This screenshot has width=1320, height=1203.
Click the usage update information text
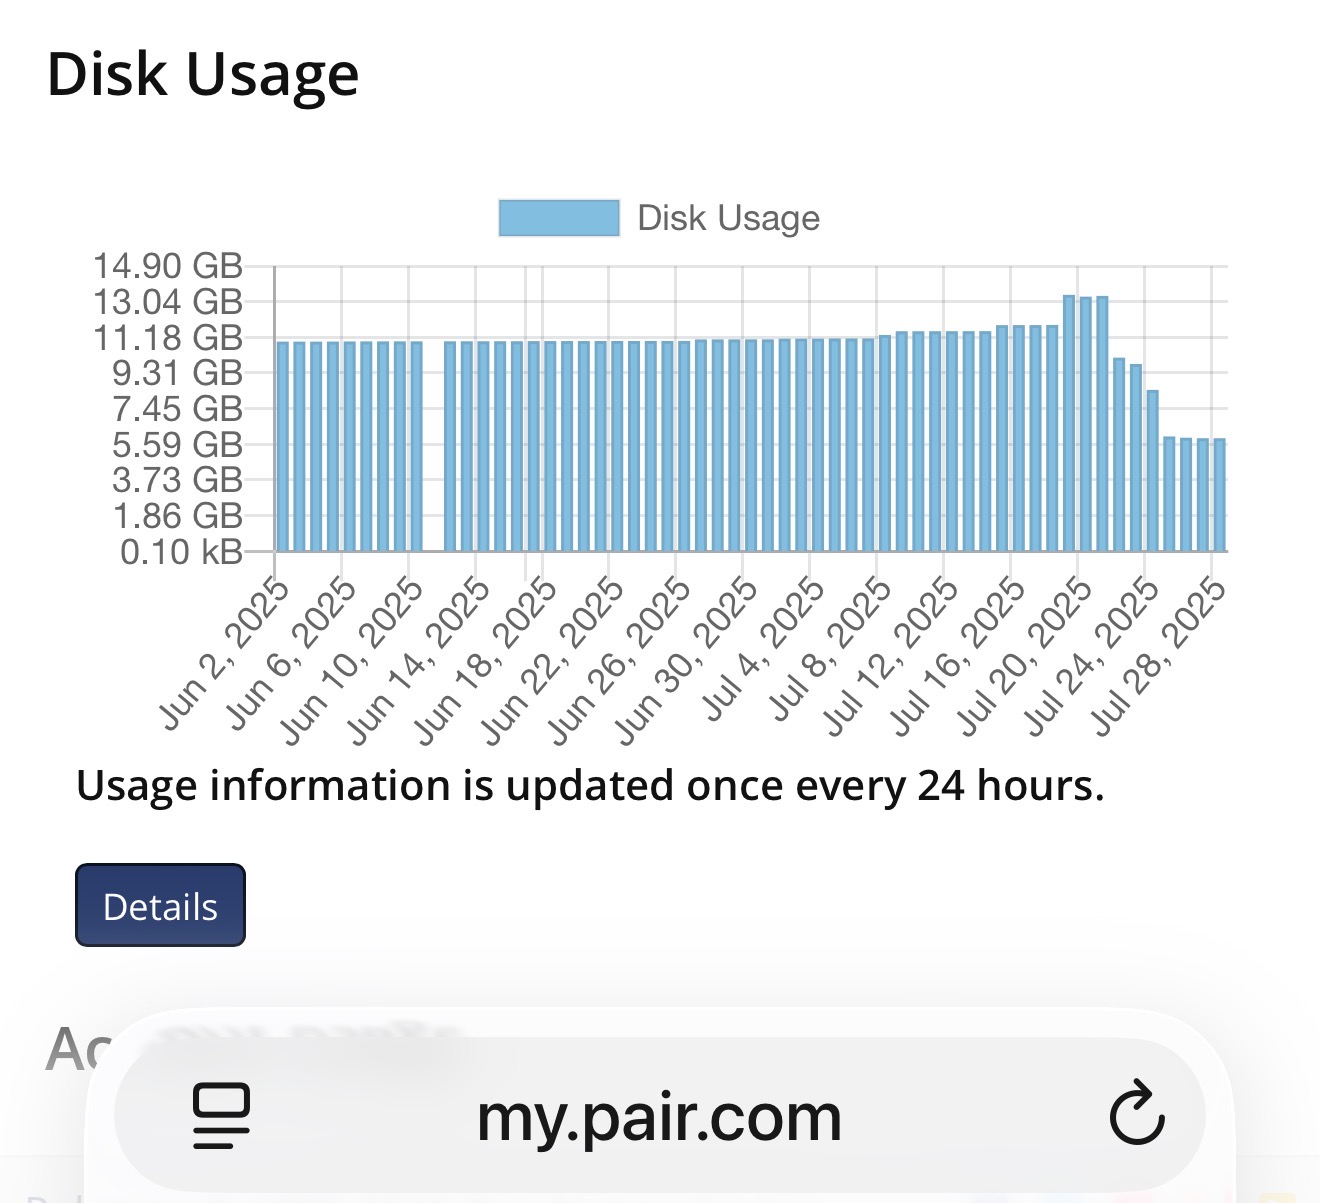click(x=590, y=787)
